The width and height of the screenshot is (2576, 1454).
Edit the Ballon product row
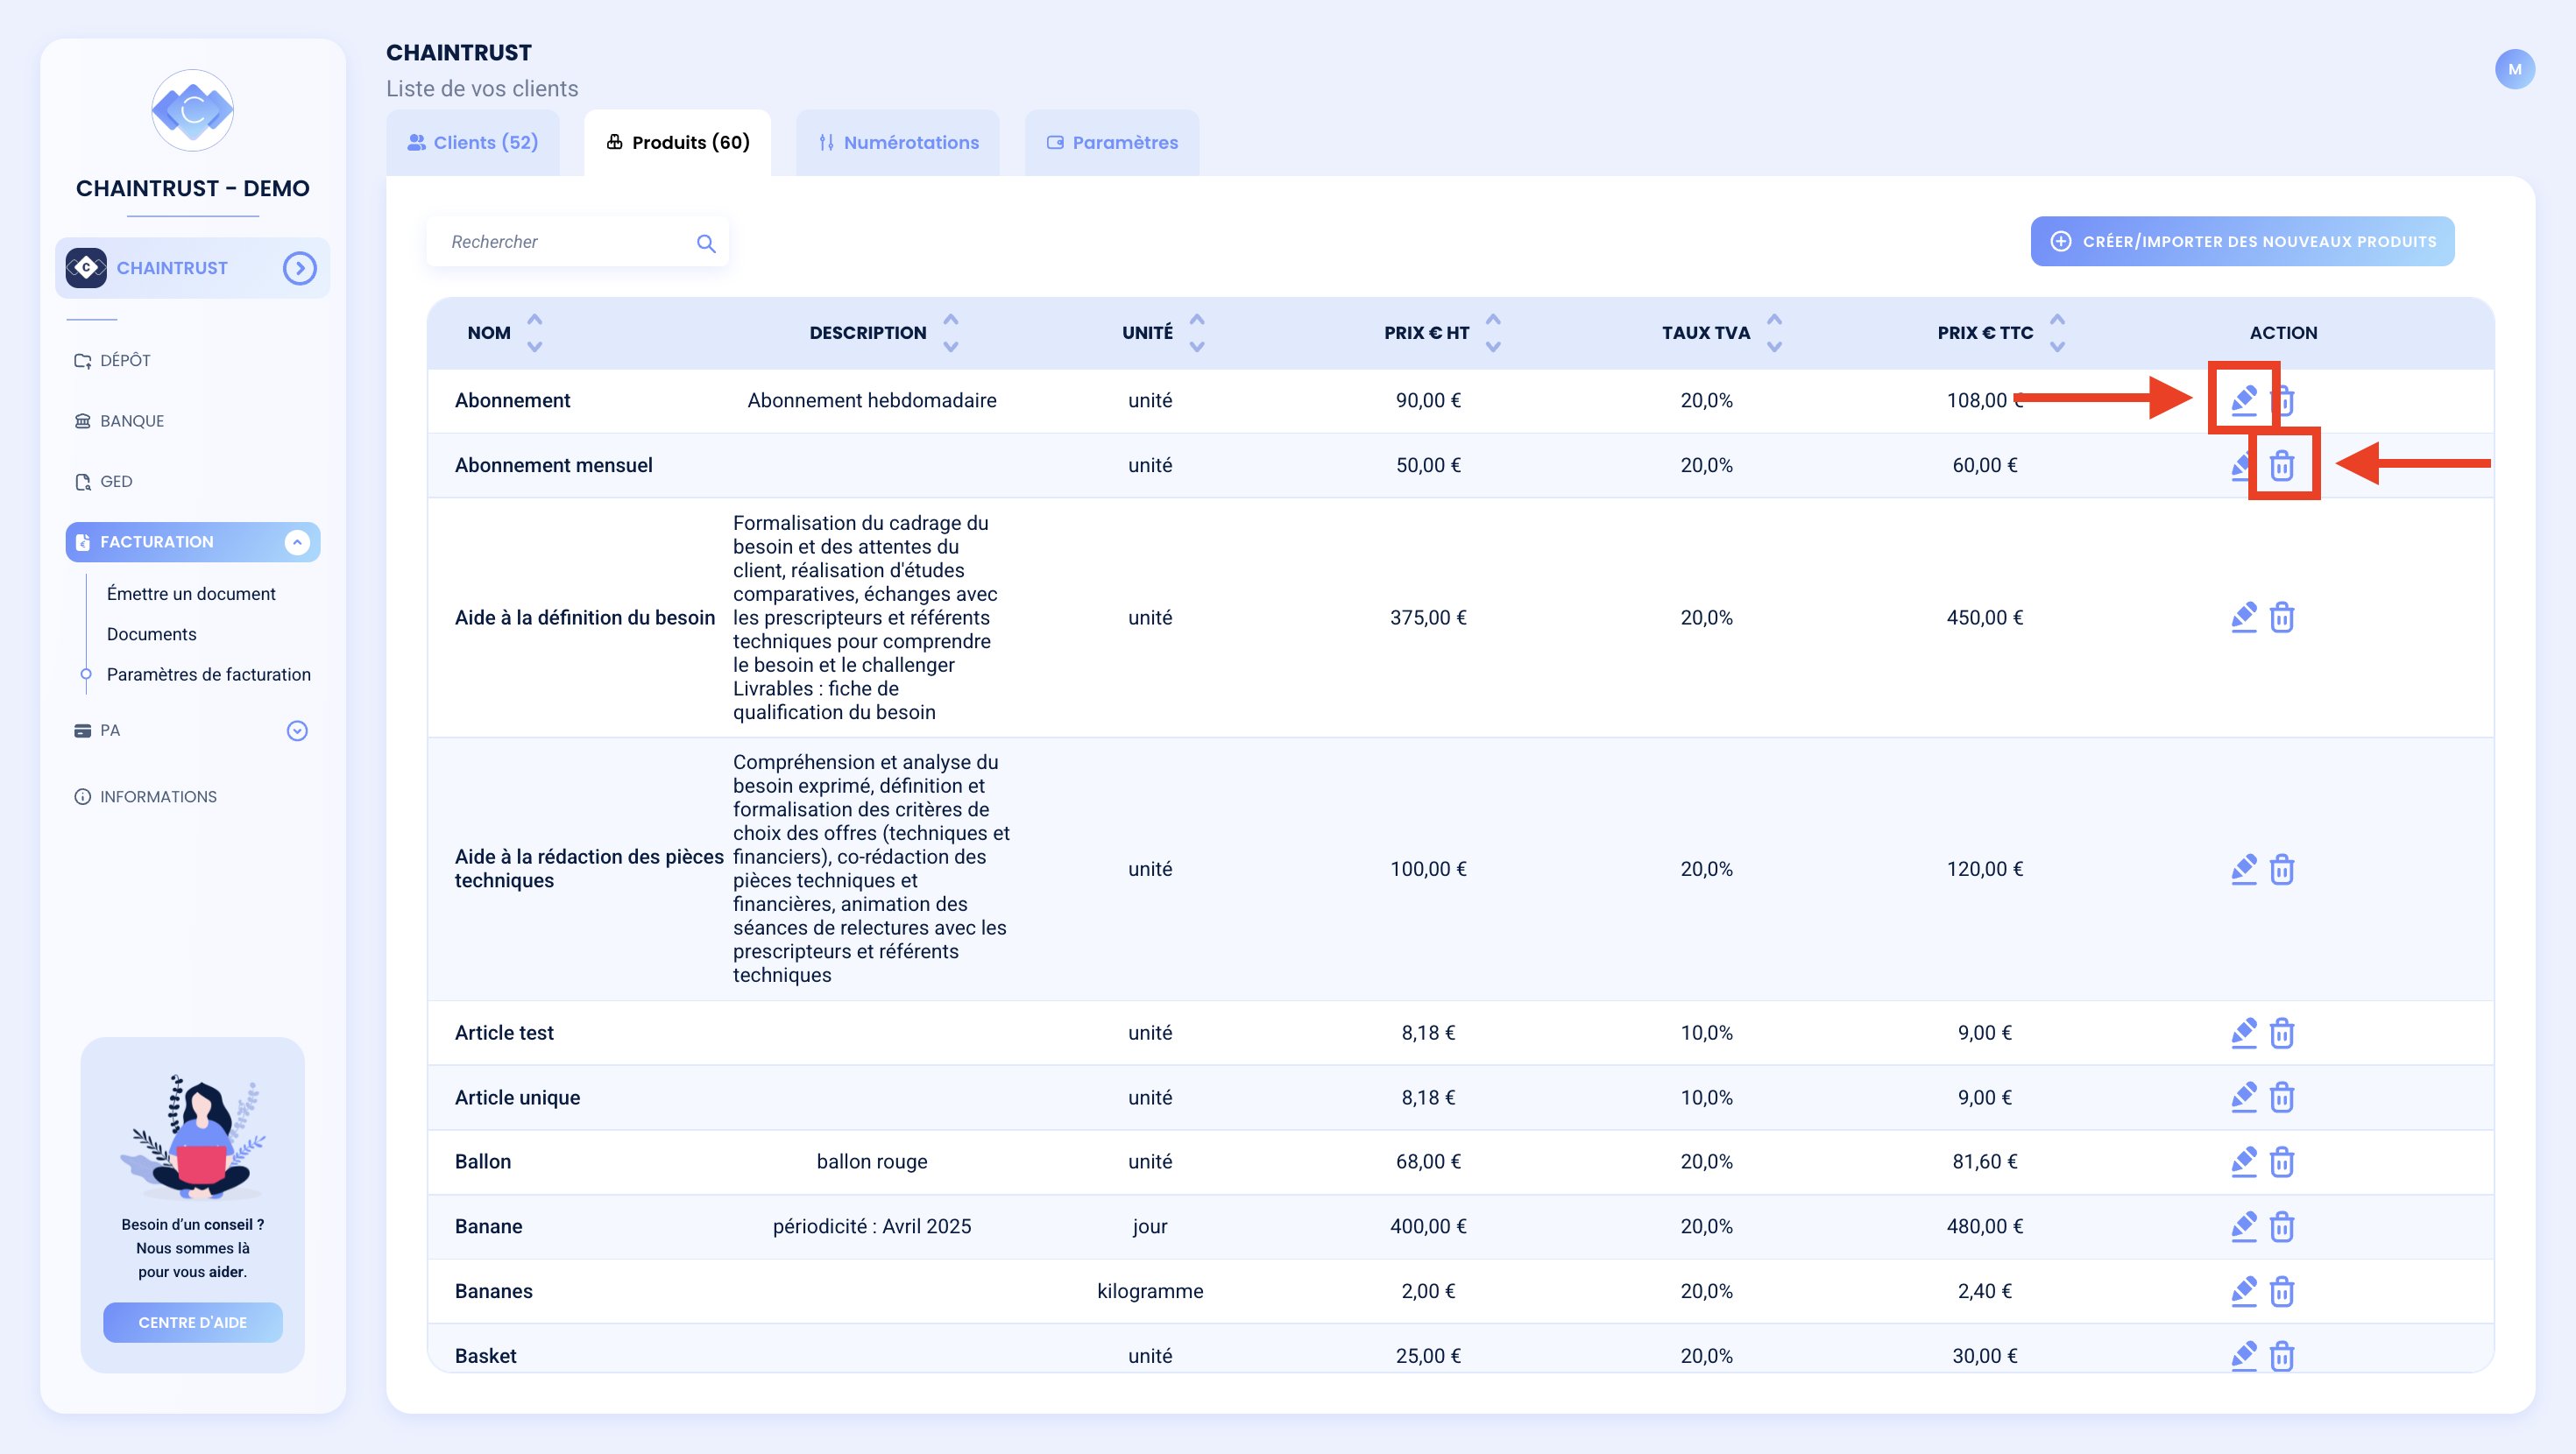pyautogui.click(x=2243, y=1161)
